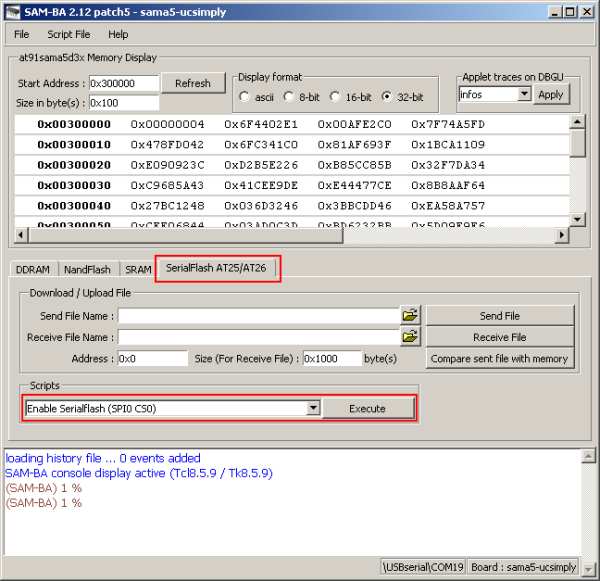Click the Address 0x0 field
Screen dimensions: 600x581
coord(153,359)
